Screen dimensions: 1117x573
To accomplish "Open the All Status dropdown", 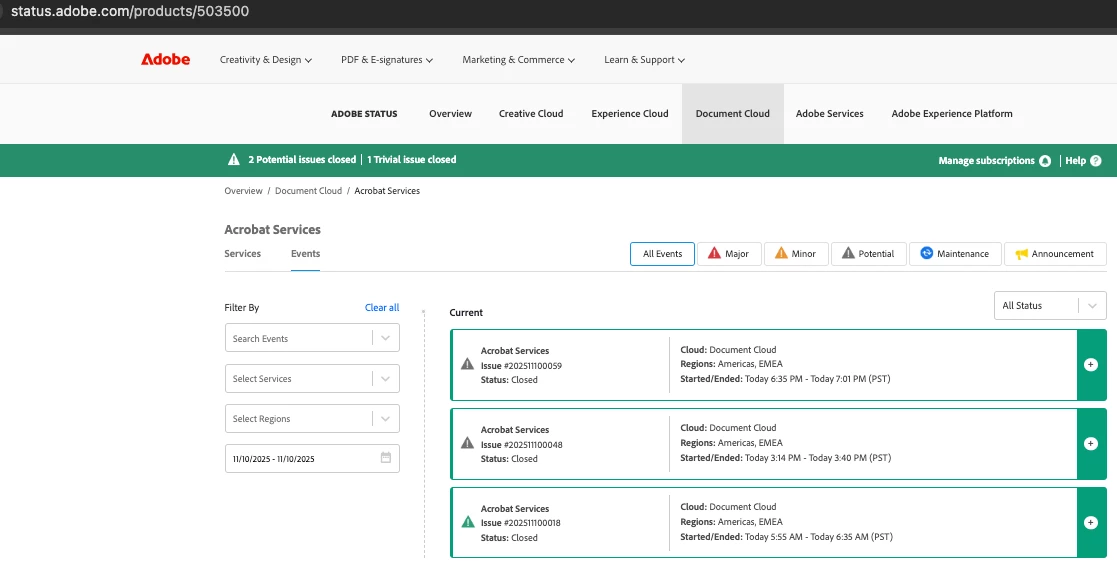I will click(x=1050, y=306).
